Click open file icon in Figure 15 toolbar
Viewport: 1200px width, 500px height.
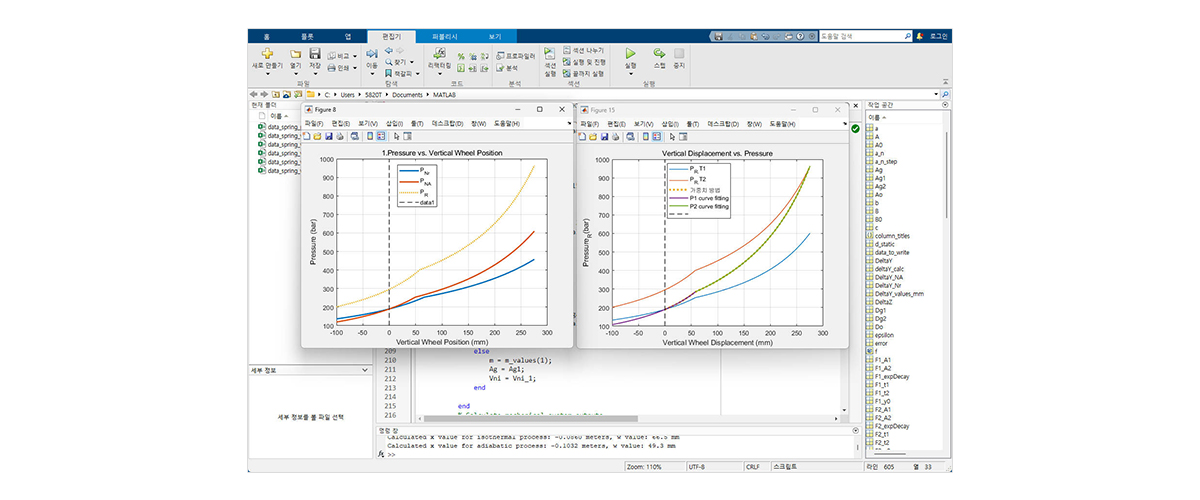click(x=593, y=135)
